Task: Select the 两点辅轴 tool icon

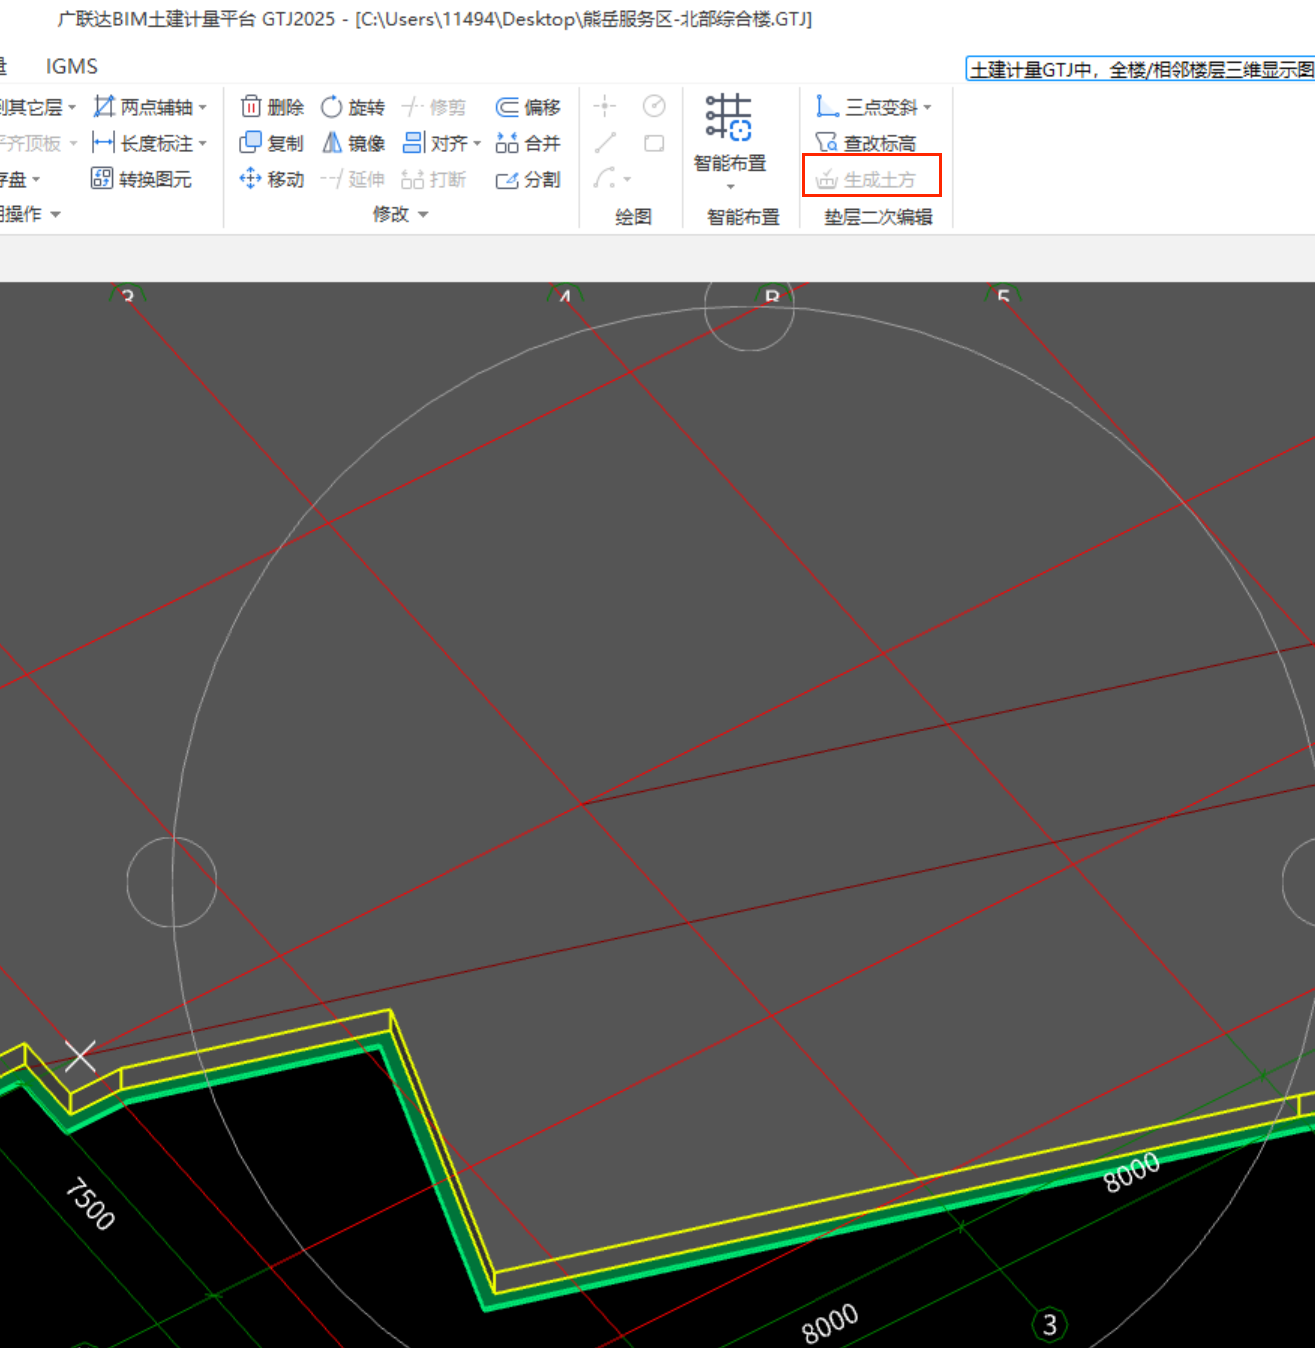Action: (x=103, y=106)
